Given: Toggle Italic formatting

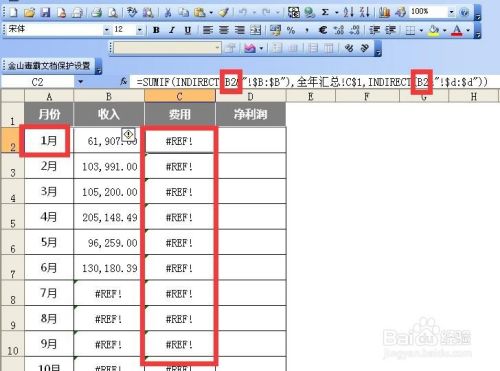Looking at the screenshot, I should (172, 30).
